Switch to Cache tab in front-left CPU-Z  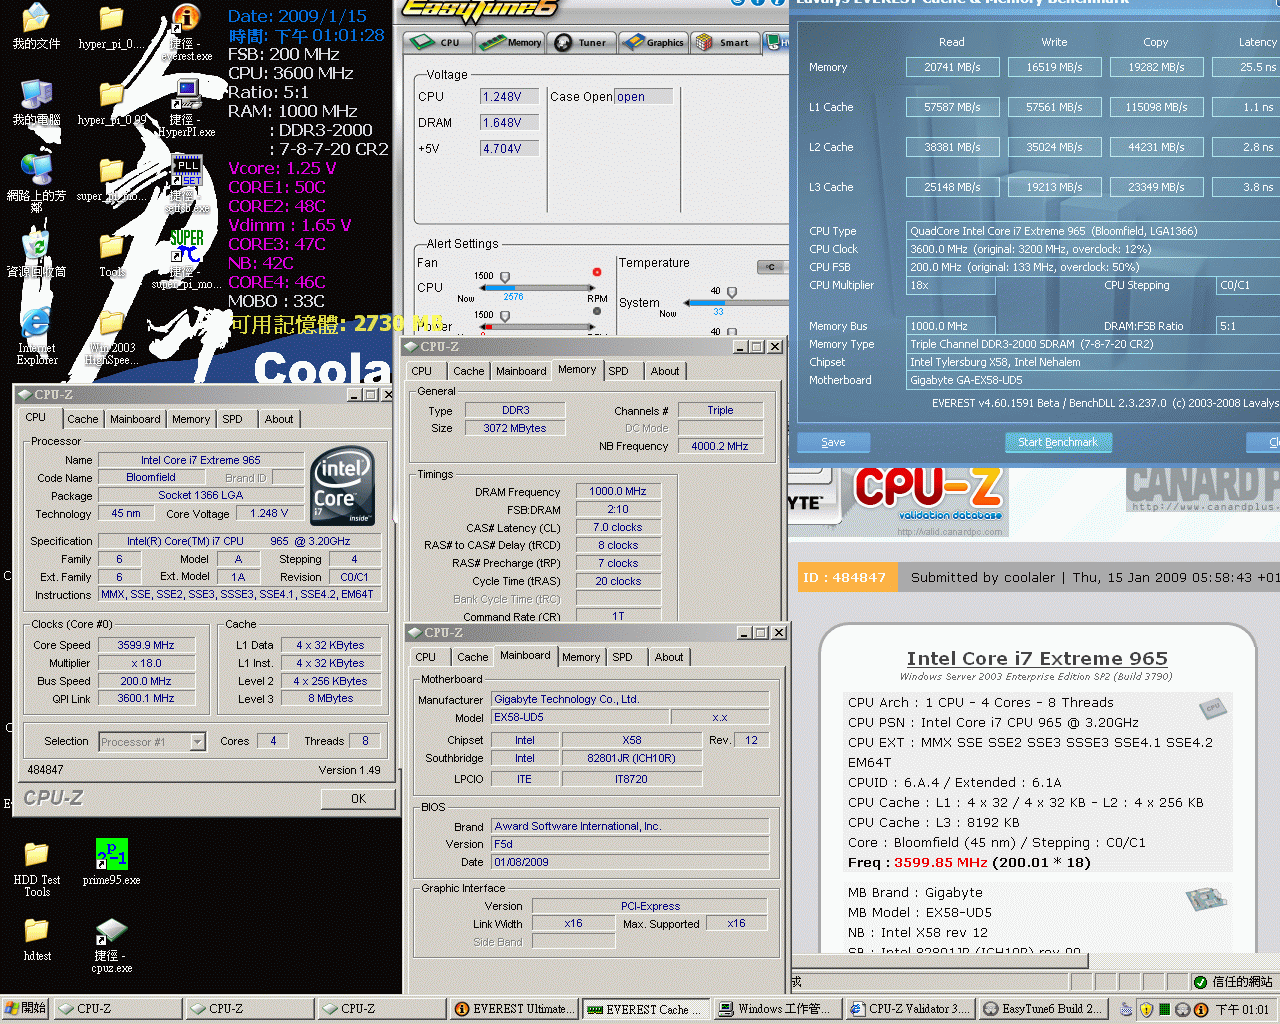(83, 419)
